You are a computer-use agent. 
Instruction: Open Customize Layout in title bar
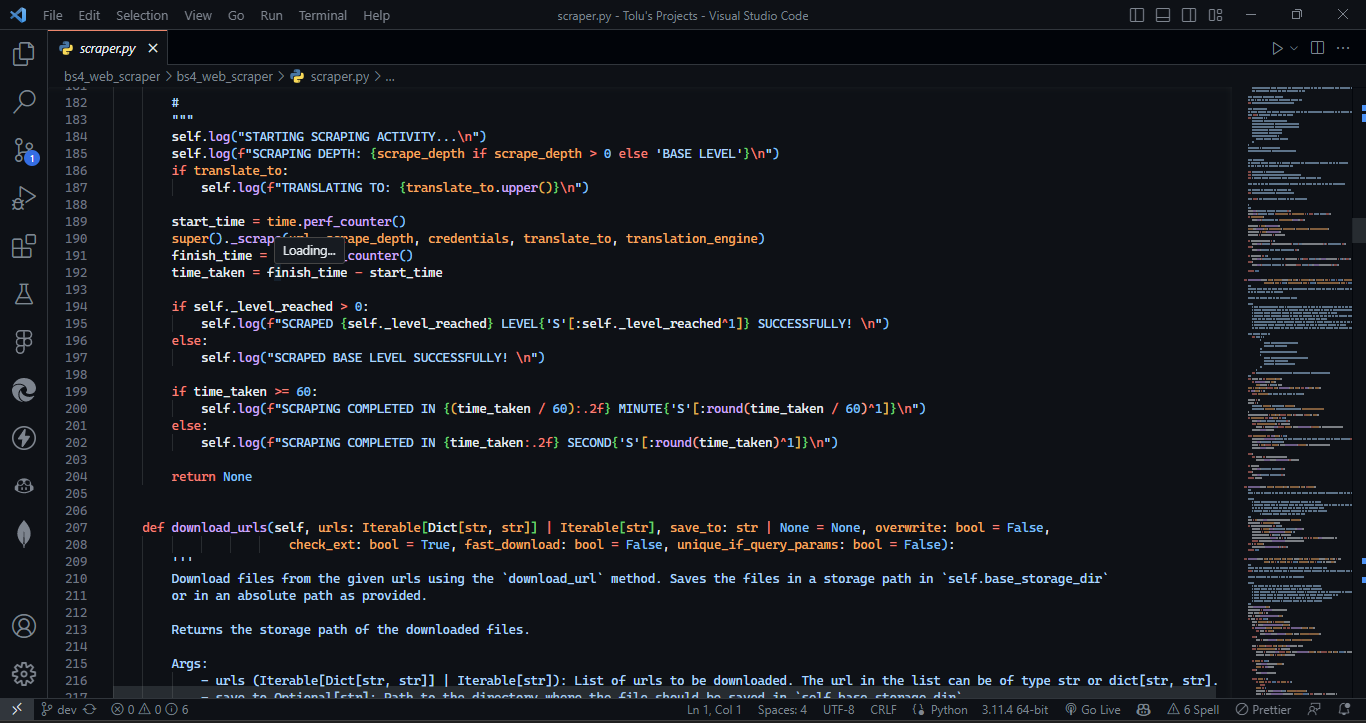pos(1216,15)
